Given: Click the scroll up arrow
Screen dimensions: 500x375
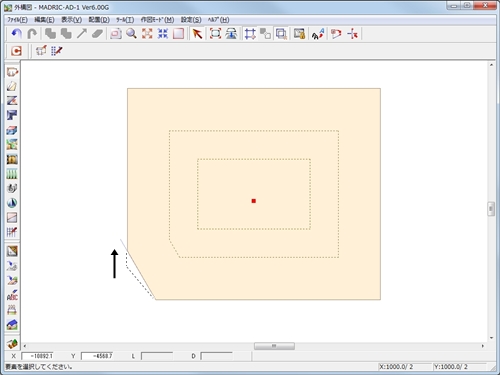Looking at the screenshot, I should (x=491, y=65).
